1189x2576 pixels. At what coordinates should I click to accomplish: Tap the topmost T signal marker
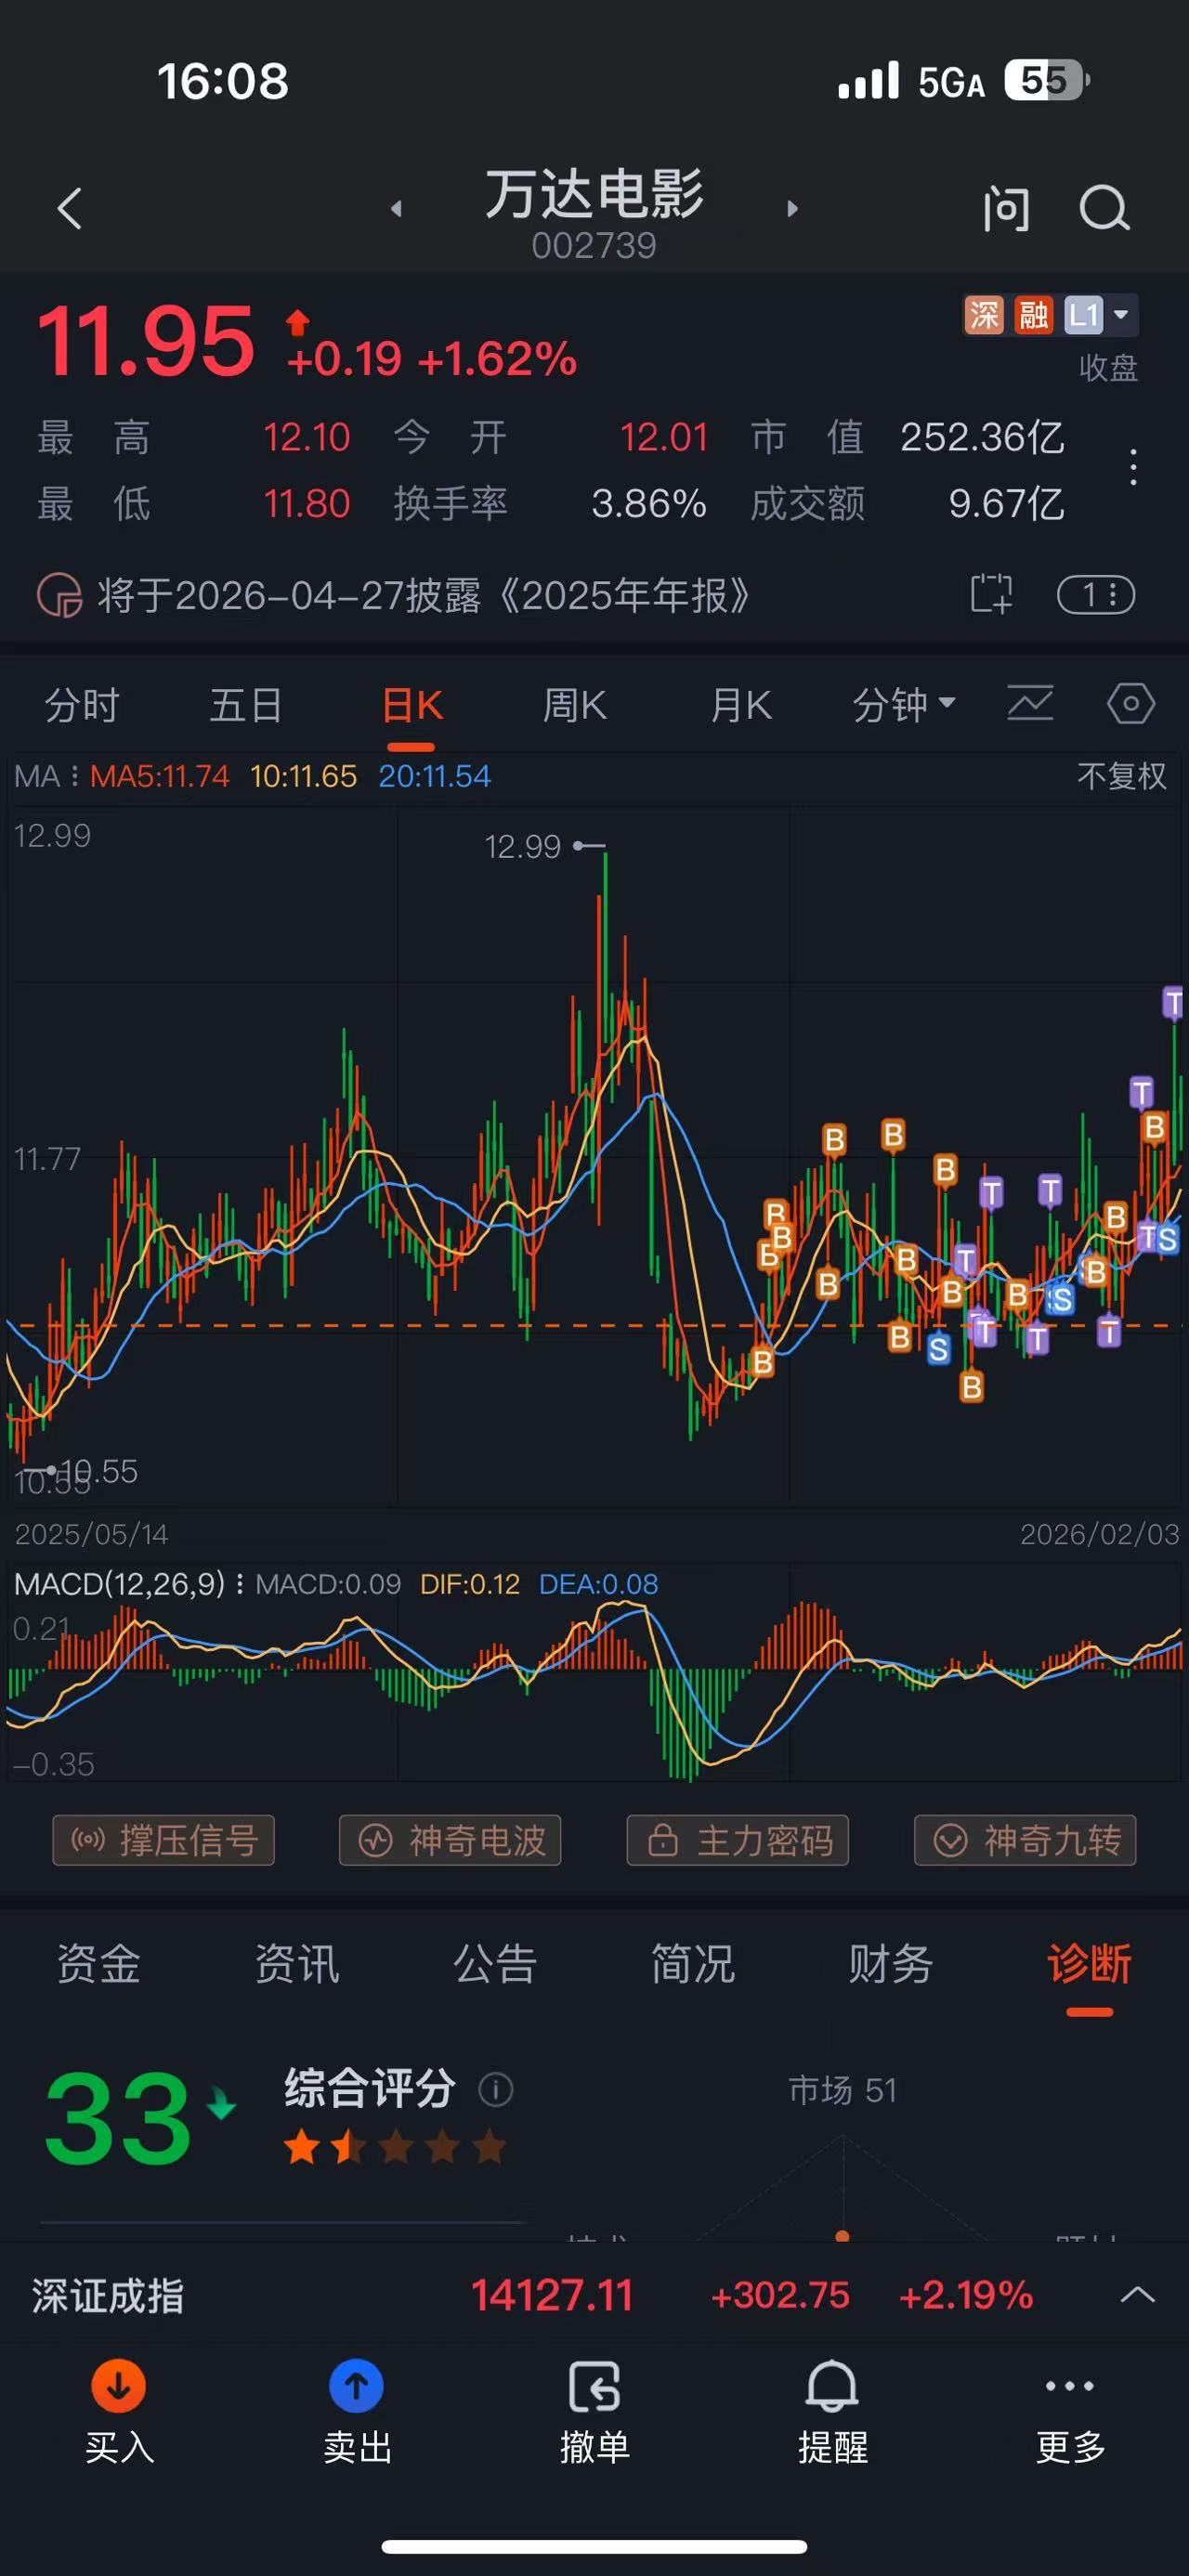pyautogui.click(x=1173, y=1002)
